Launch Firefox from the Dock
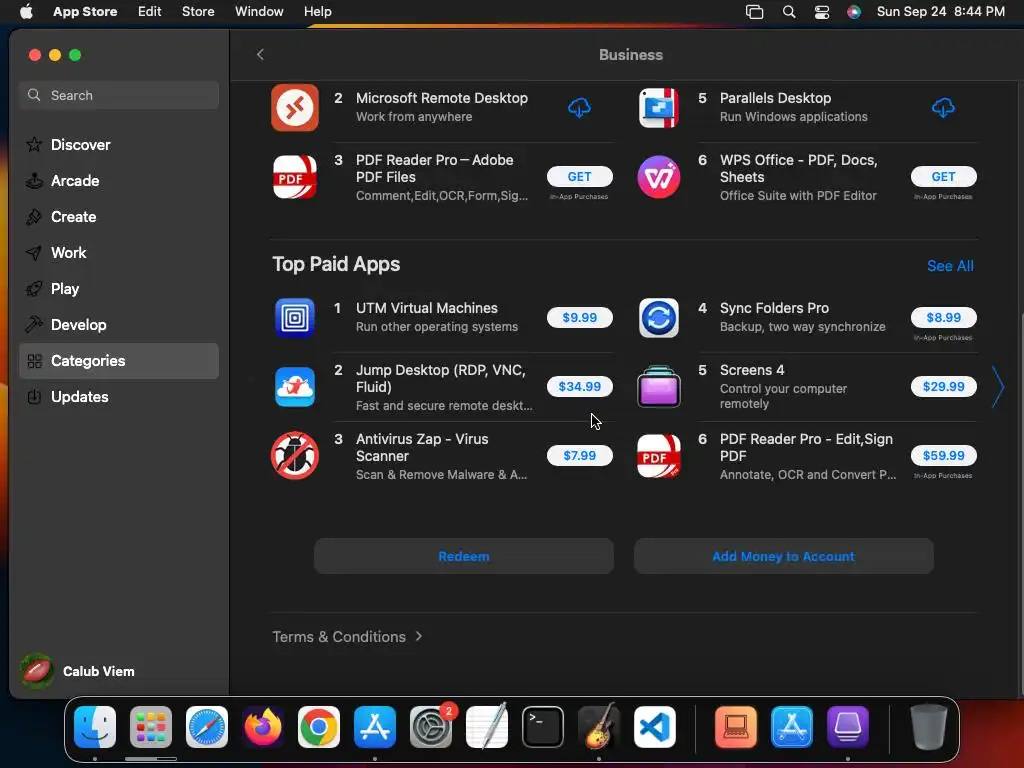The image size is (1024, 768). tap(263, 727)
